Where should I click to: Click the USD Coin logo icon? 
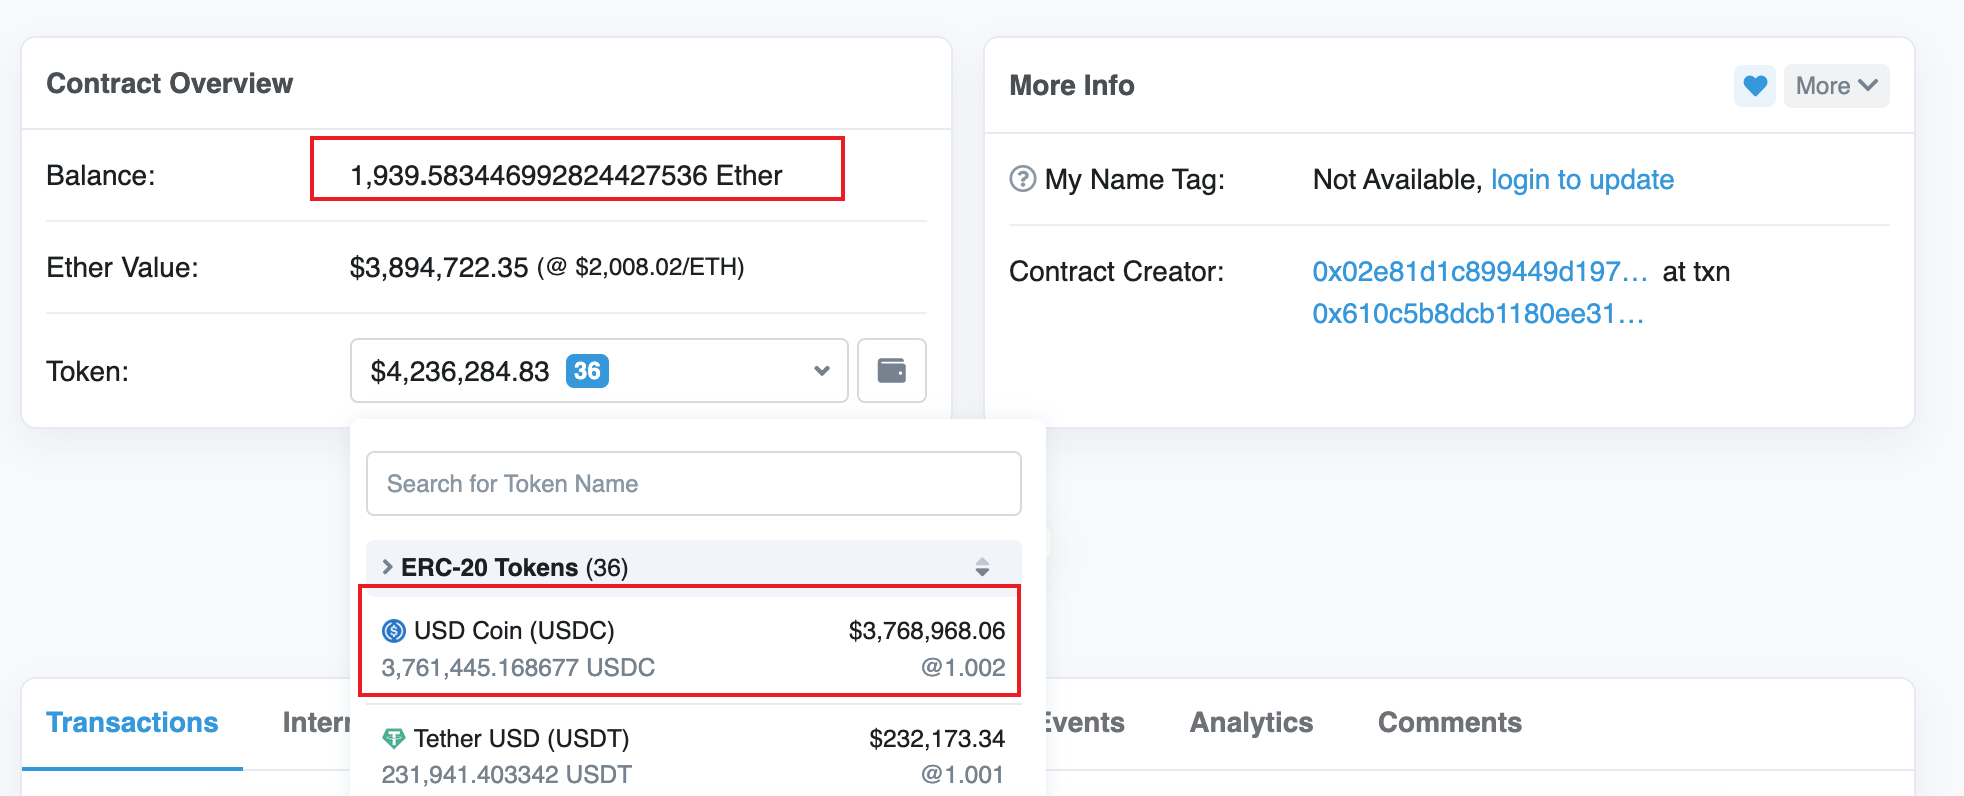click(x=394, y=631)
